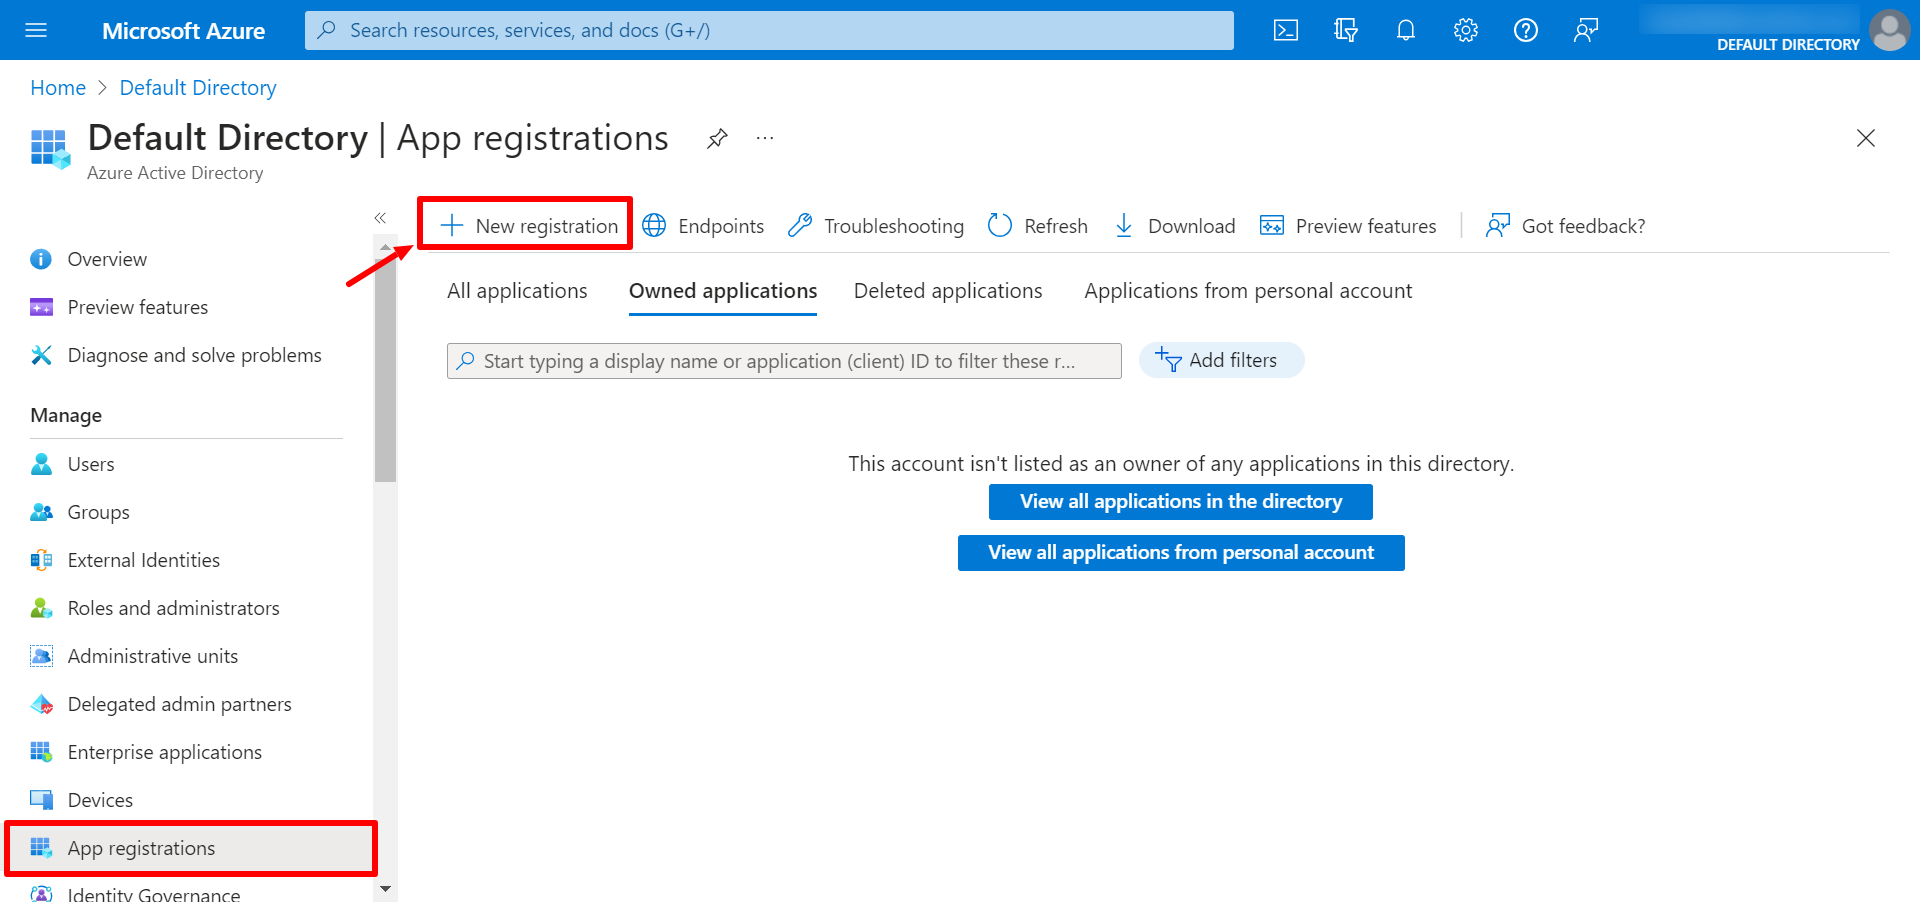Download the applications list
The height and width of the screenshot is (902, 1920).
tap(1175, 226)
